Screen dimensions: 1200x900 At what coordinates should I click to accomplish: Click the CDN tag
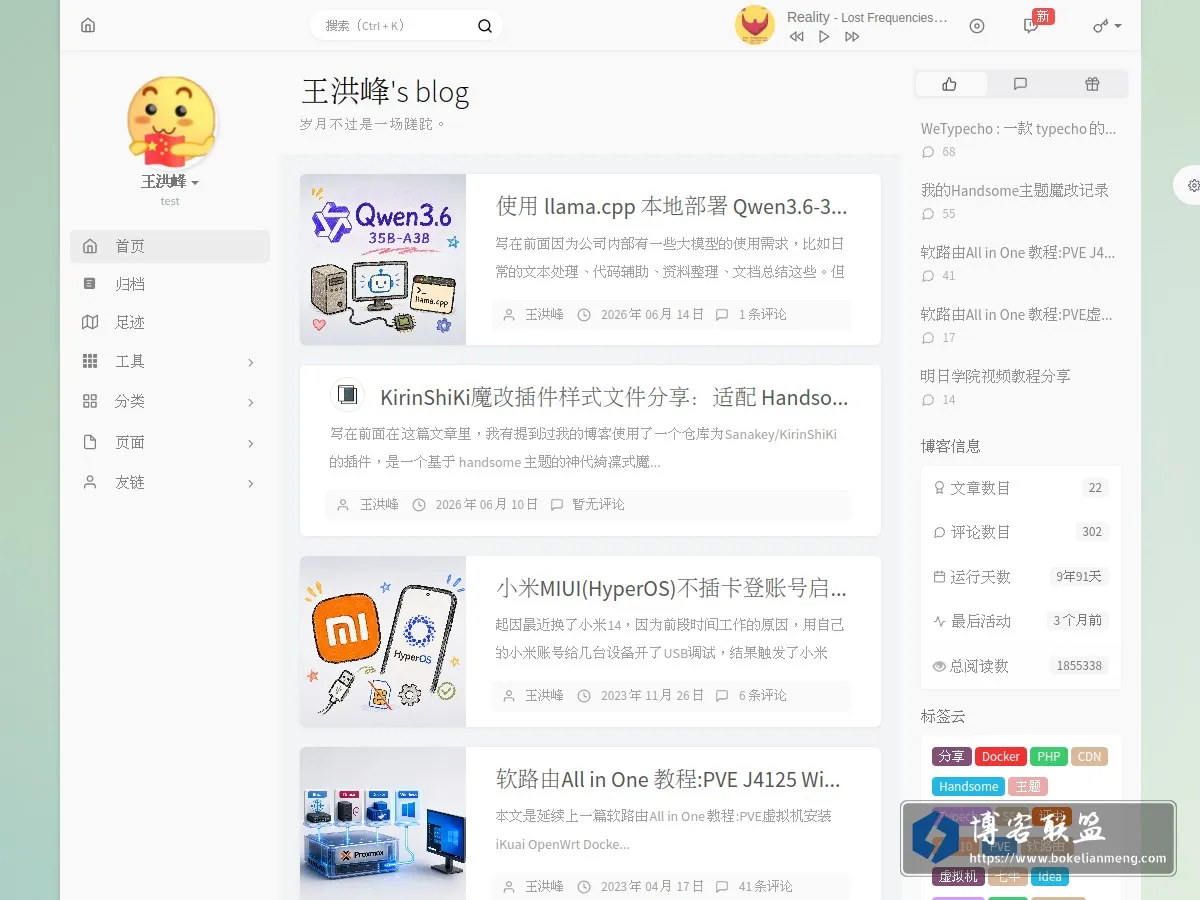(1089, 757)
